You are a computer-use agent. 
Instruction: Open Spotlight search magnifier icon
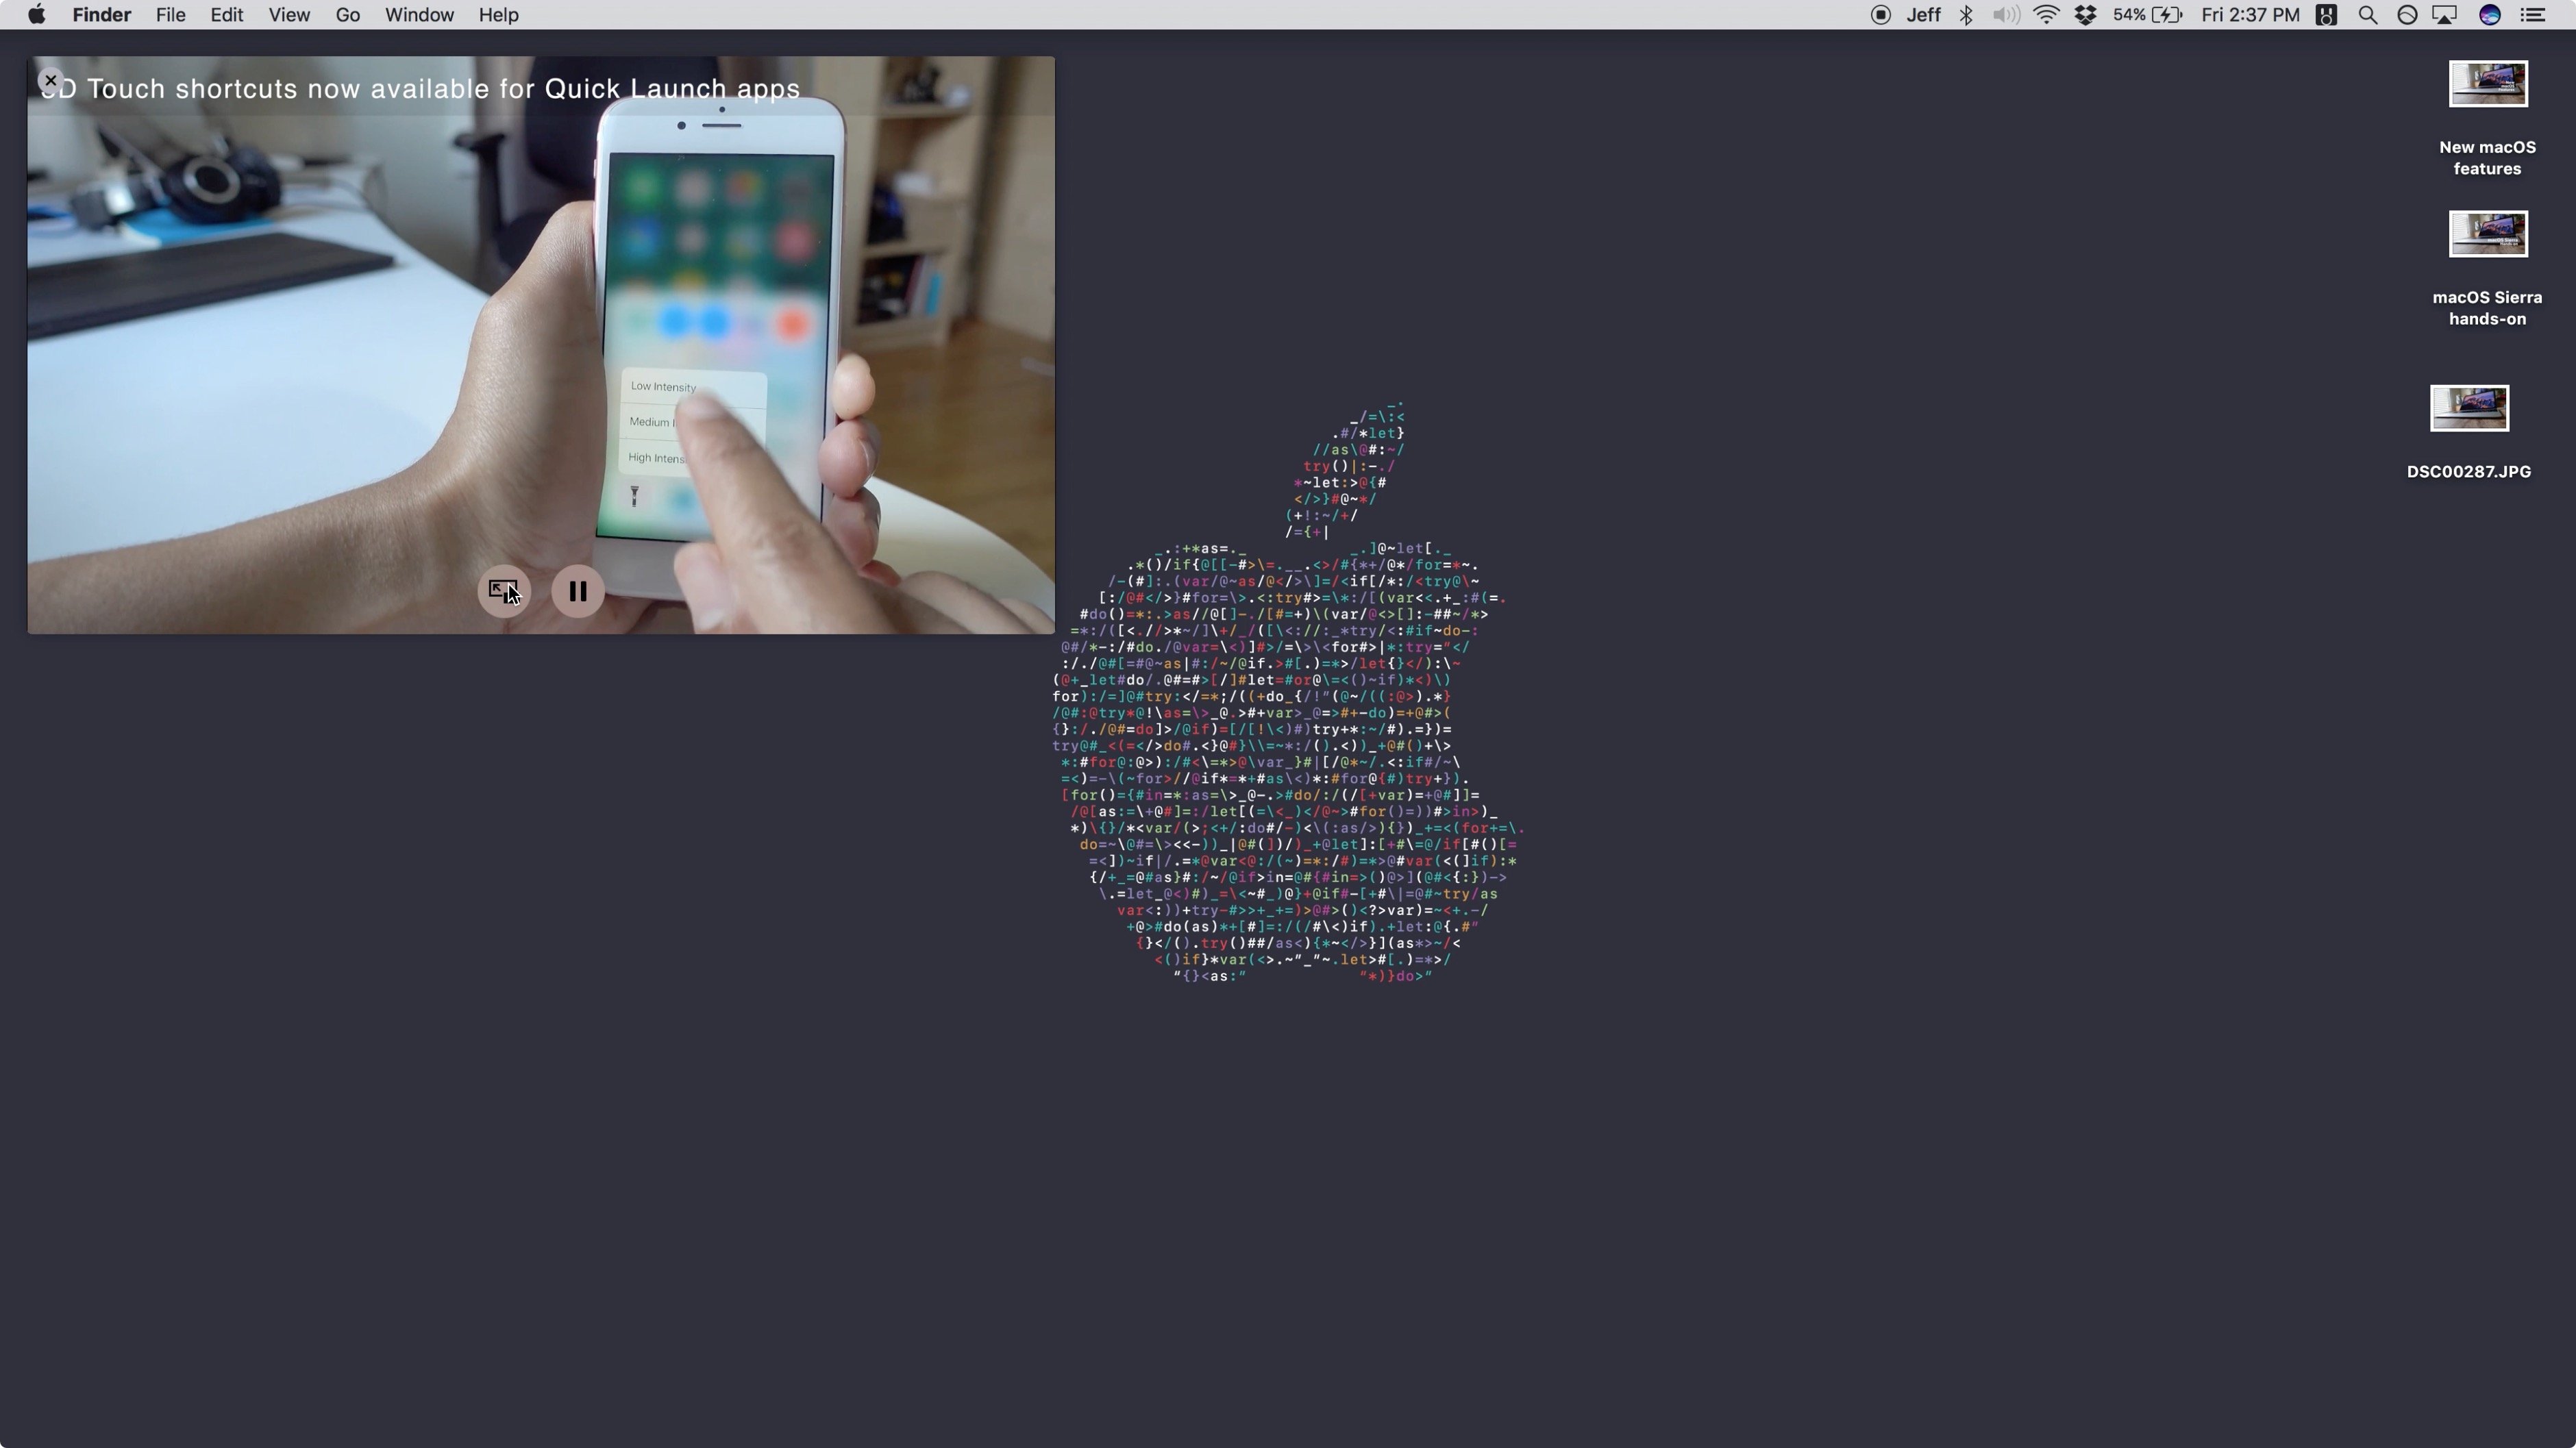point(2367,15)
